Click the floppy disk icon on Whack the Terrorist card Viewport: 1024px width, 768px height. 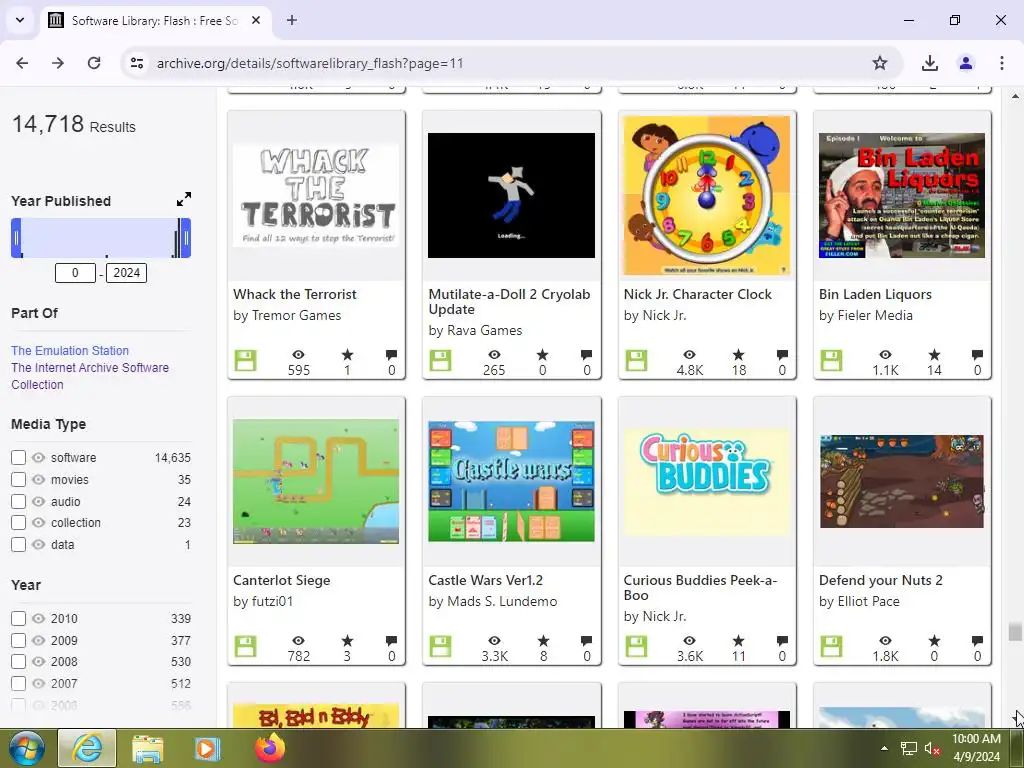pos(246,360)
